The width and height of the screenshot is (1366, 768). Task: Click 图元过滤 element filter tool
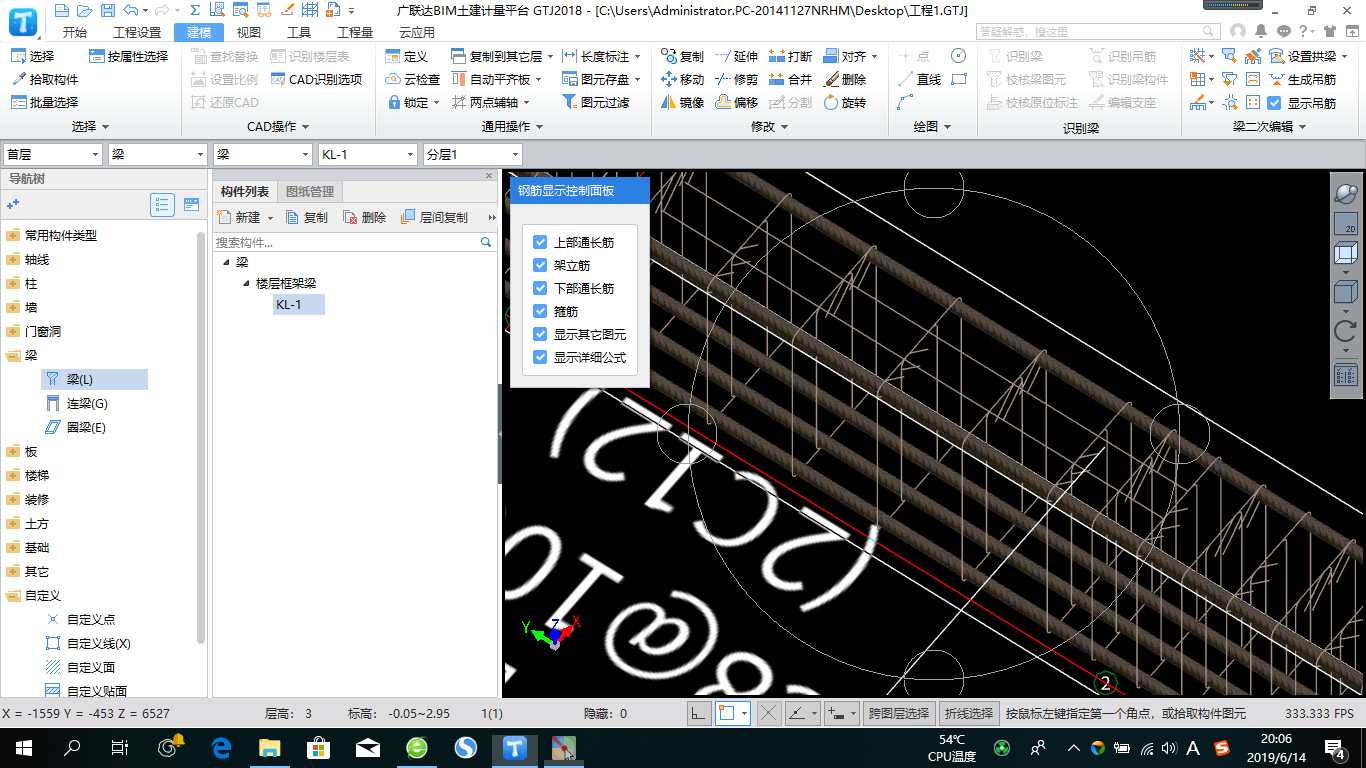pyautogui.click(x=596, y=103)
